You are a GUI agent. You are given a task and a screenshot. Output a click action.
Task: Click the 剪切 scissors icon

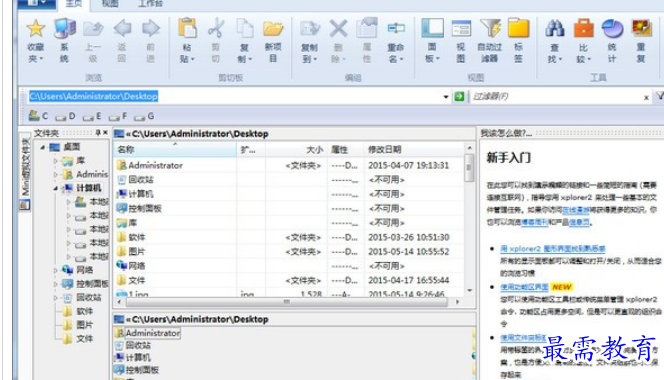click(x=216, y=28)
